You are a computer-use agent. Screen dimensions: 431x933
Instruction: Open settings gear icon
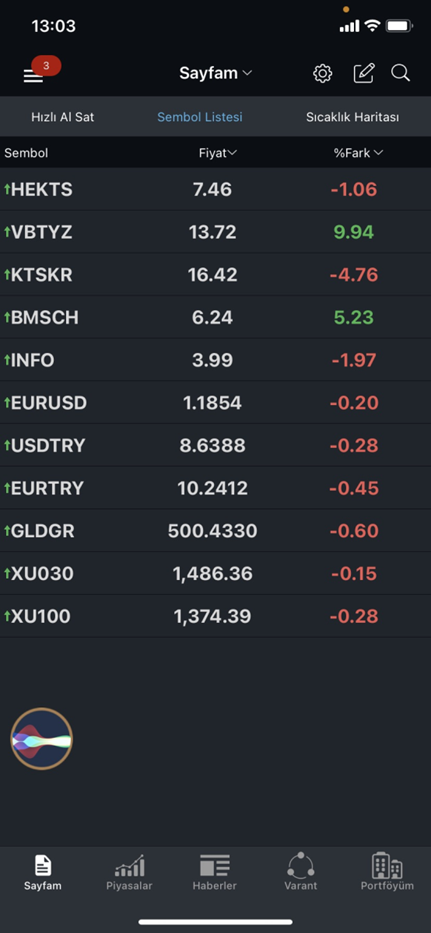pyautogui.click(x=323, y=74)
